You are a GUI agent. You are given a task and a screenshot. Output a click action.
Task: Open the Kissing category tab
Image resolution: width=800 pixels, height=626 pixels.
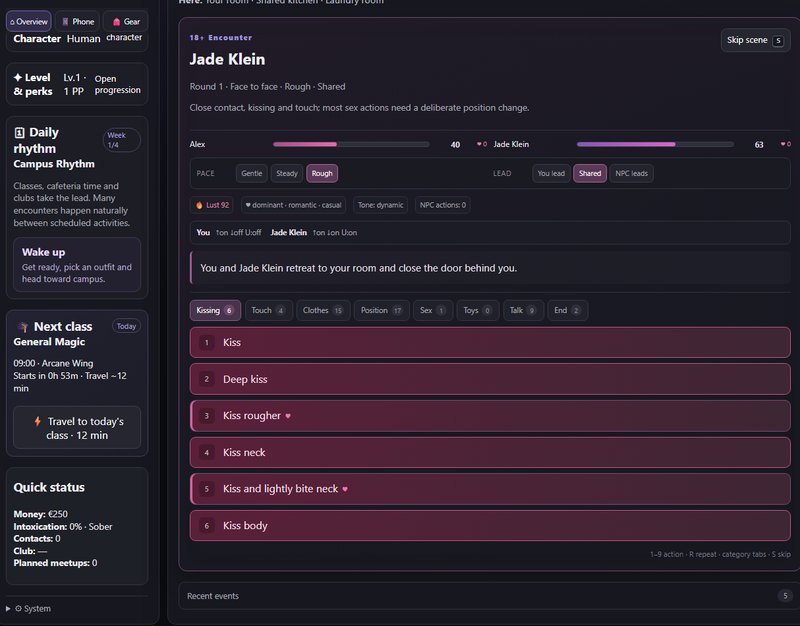point(215,310)
